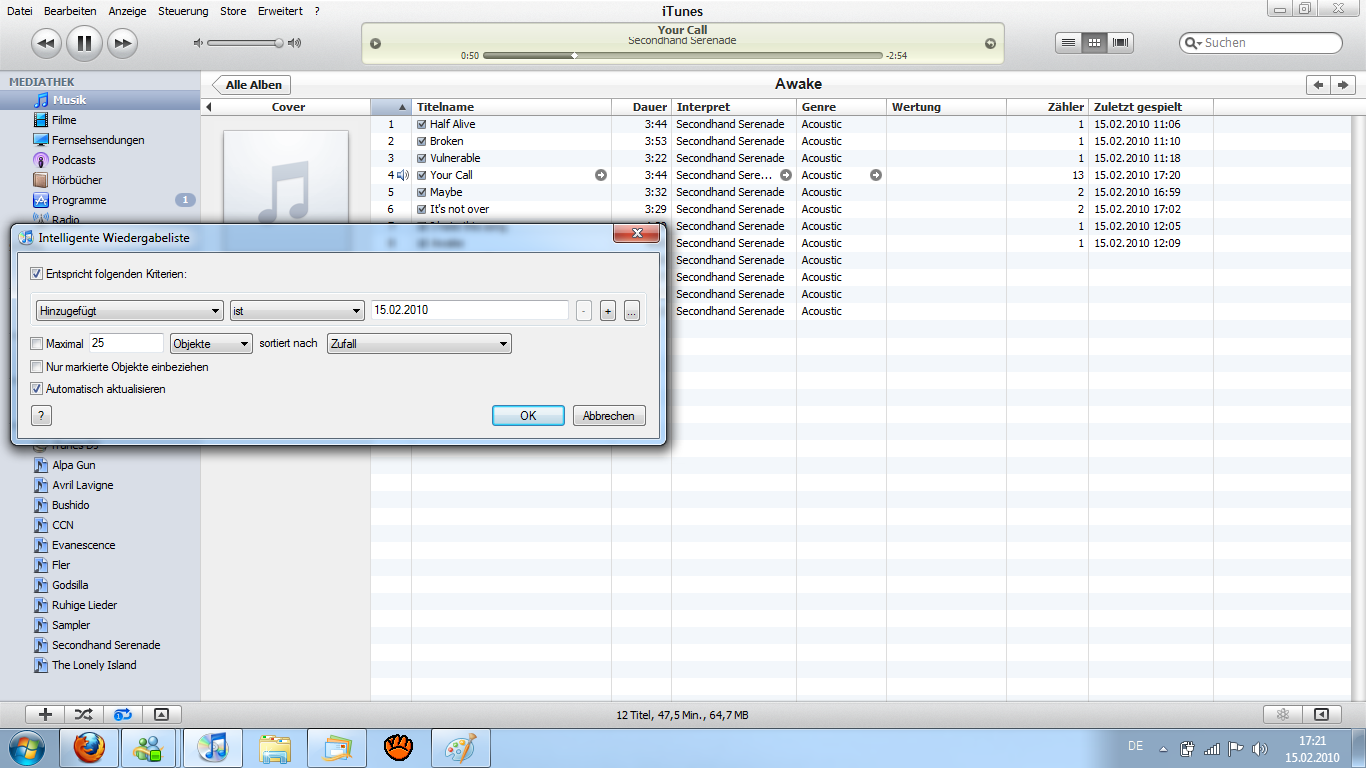
Task: Adjust the volume slider knob
Action: 279,43
